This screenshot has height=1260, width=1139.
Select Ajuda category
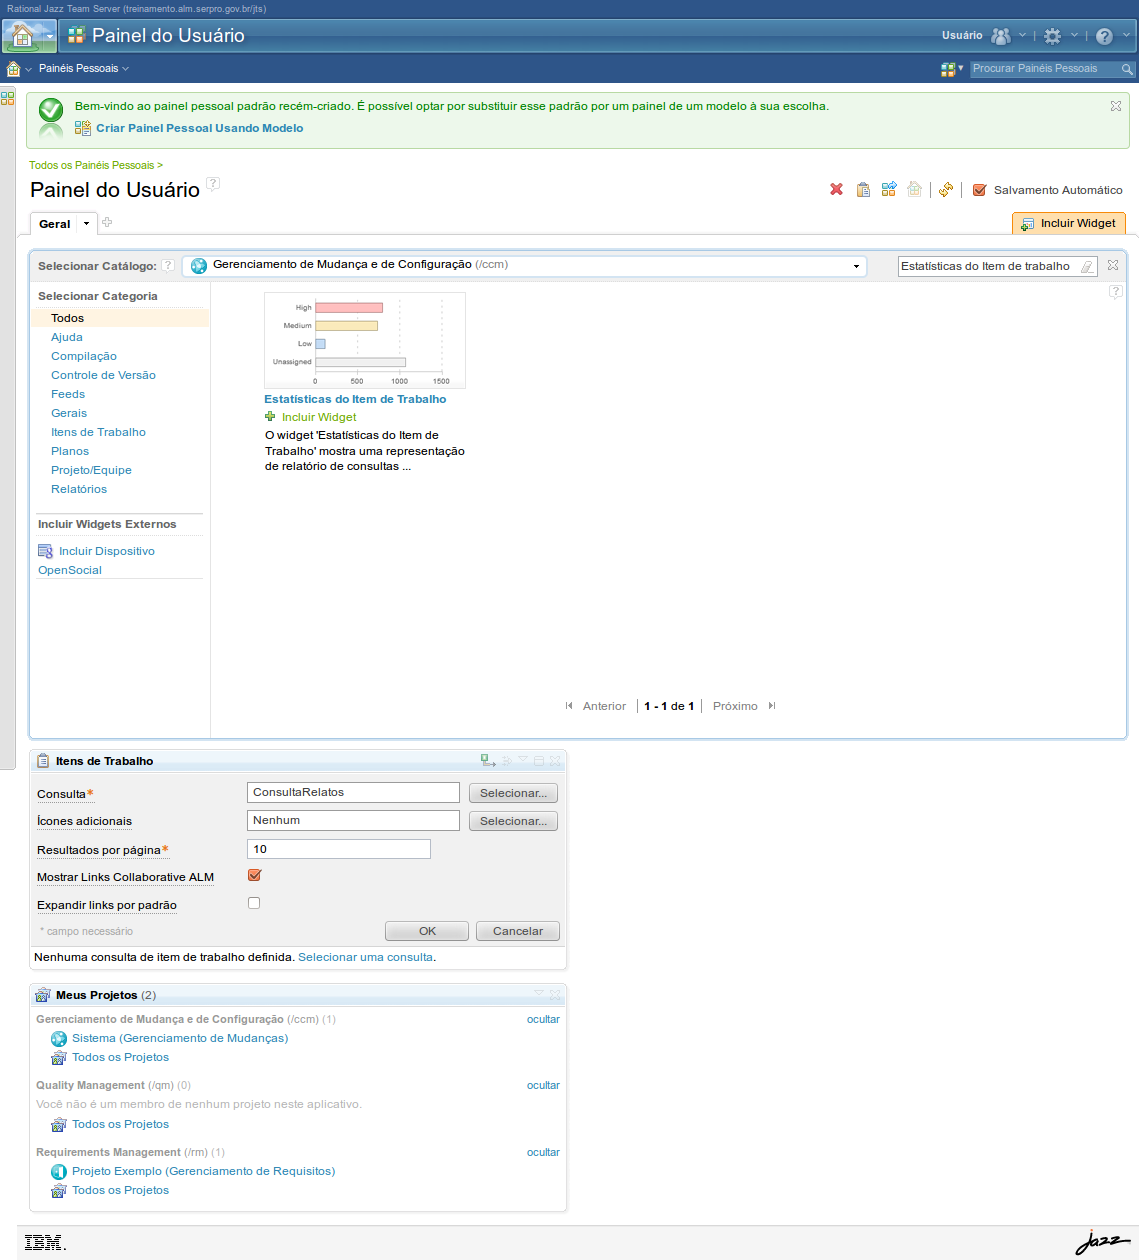click(67, 337)
